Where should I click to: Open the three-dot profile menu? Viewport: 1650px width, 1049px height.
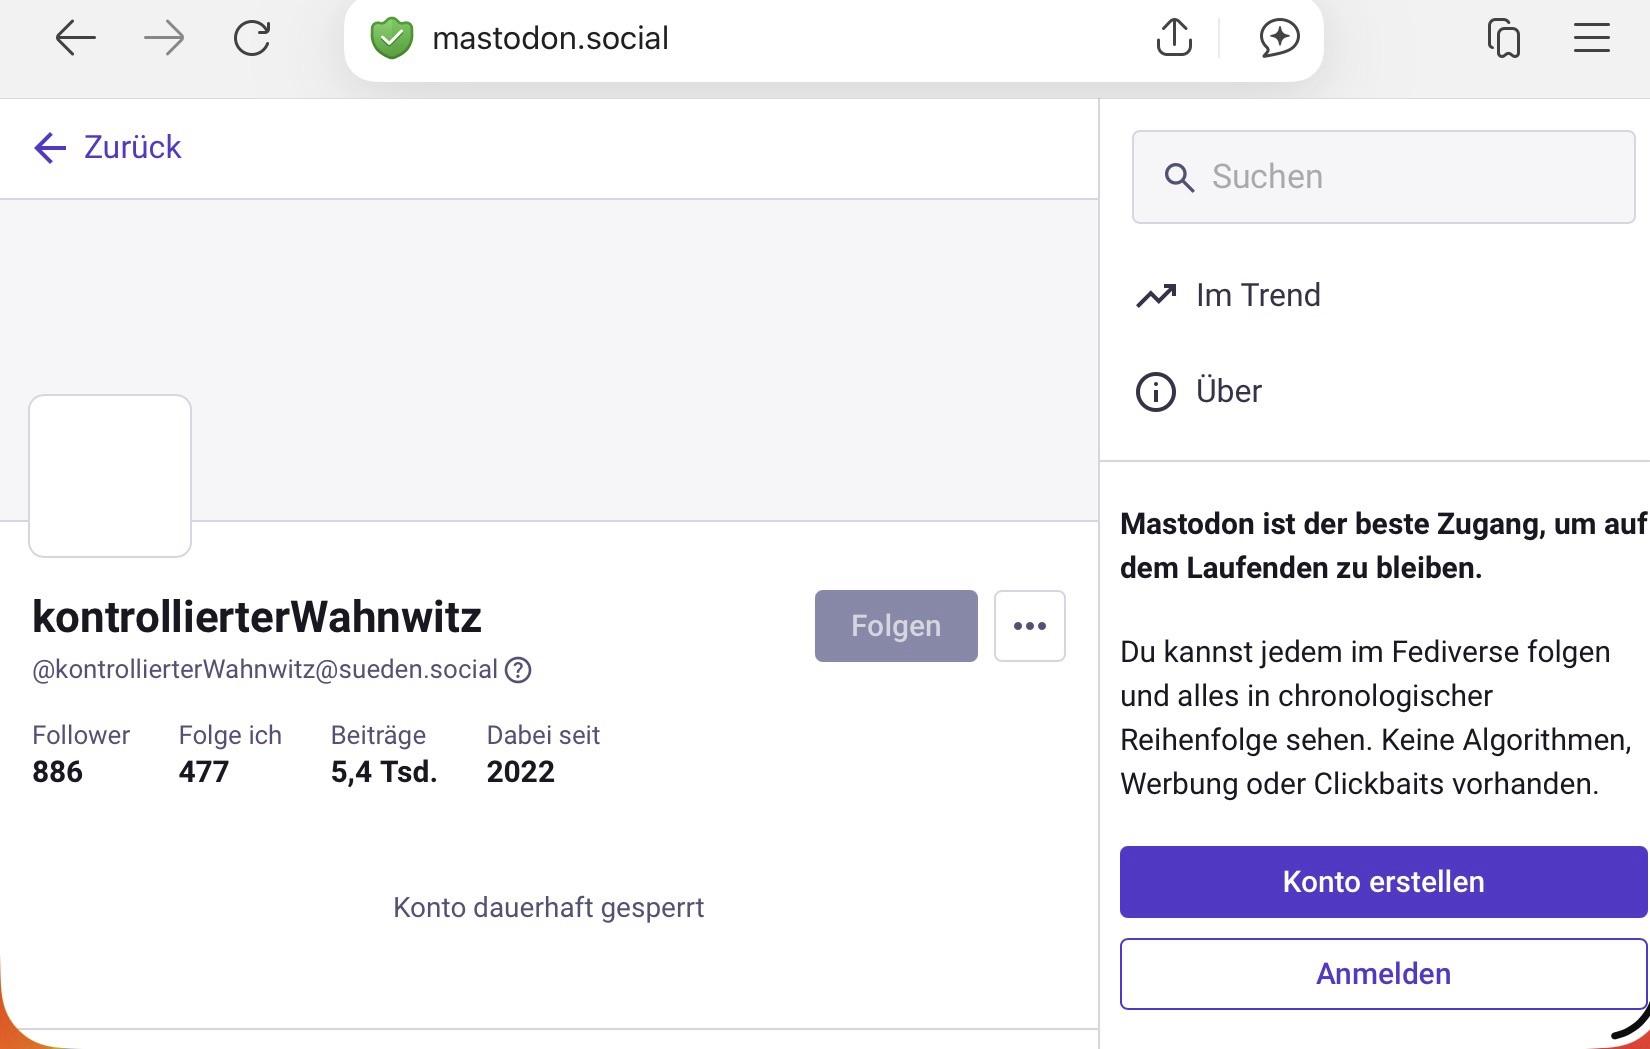point(1030,626)
